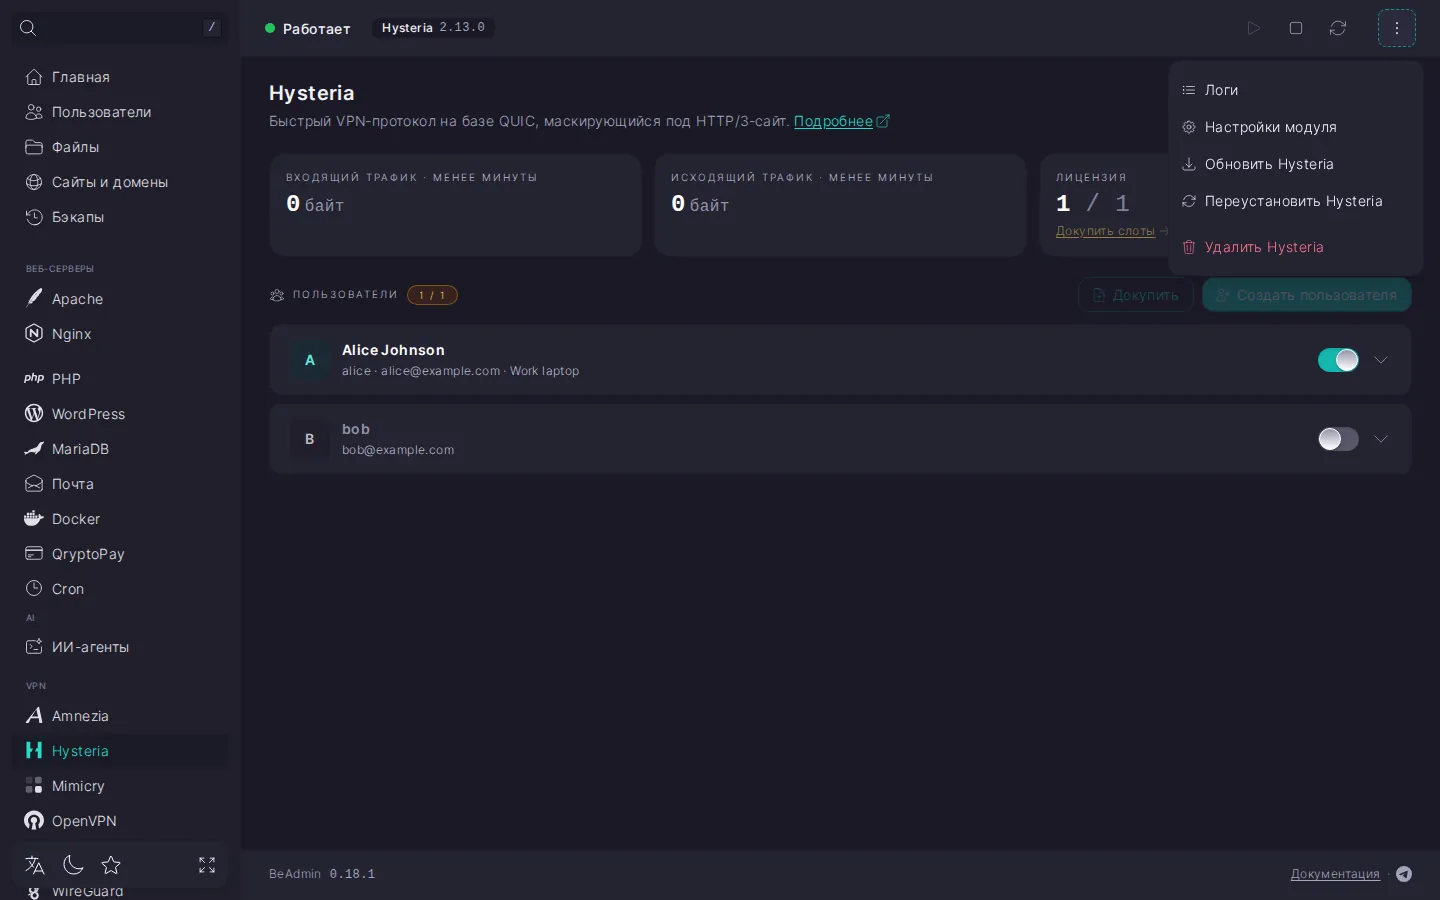This screenshot has height=900, width=1440.
Task: Click the language translate icon
Action: (35, 865)
